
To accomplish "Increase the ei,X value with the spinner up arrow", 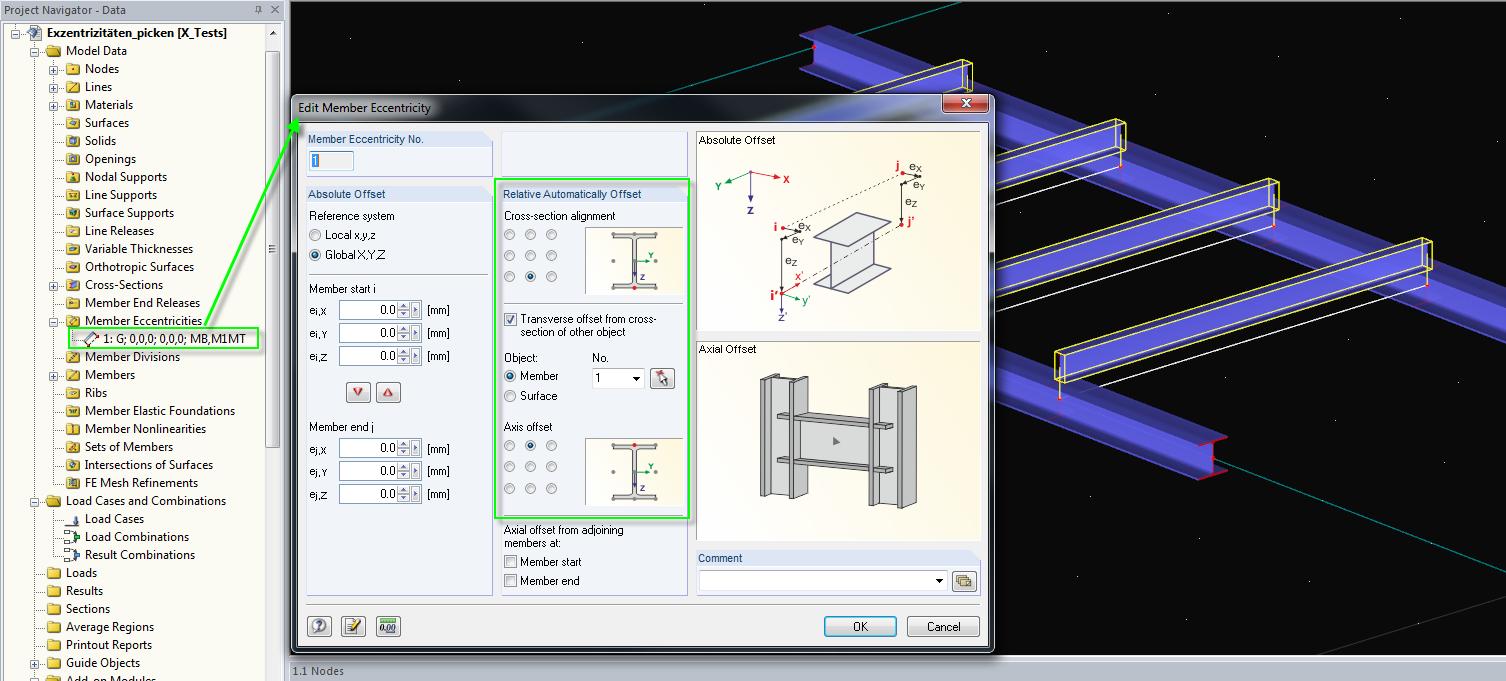I will [404, 306].
